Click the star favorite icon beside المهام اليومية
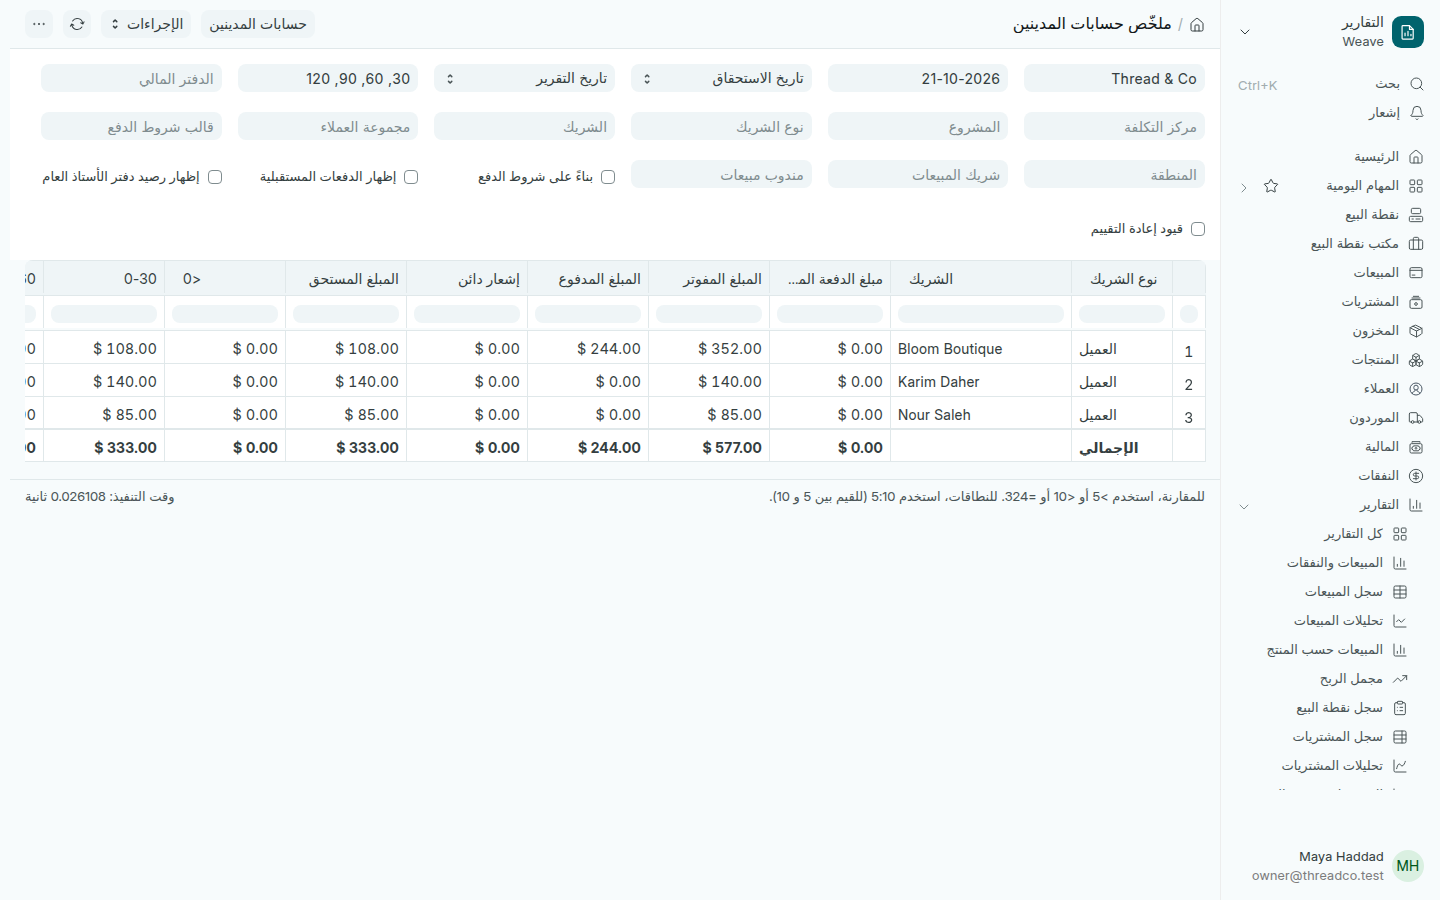The width and height of the screenshot is (1440, 900). click(x=1271, y=186)
